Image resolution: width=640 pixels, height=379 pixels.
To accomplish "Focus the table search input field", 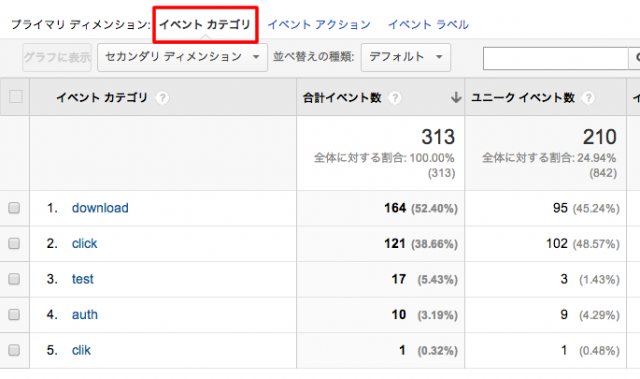I will click(556, 58).
